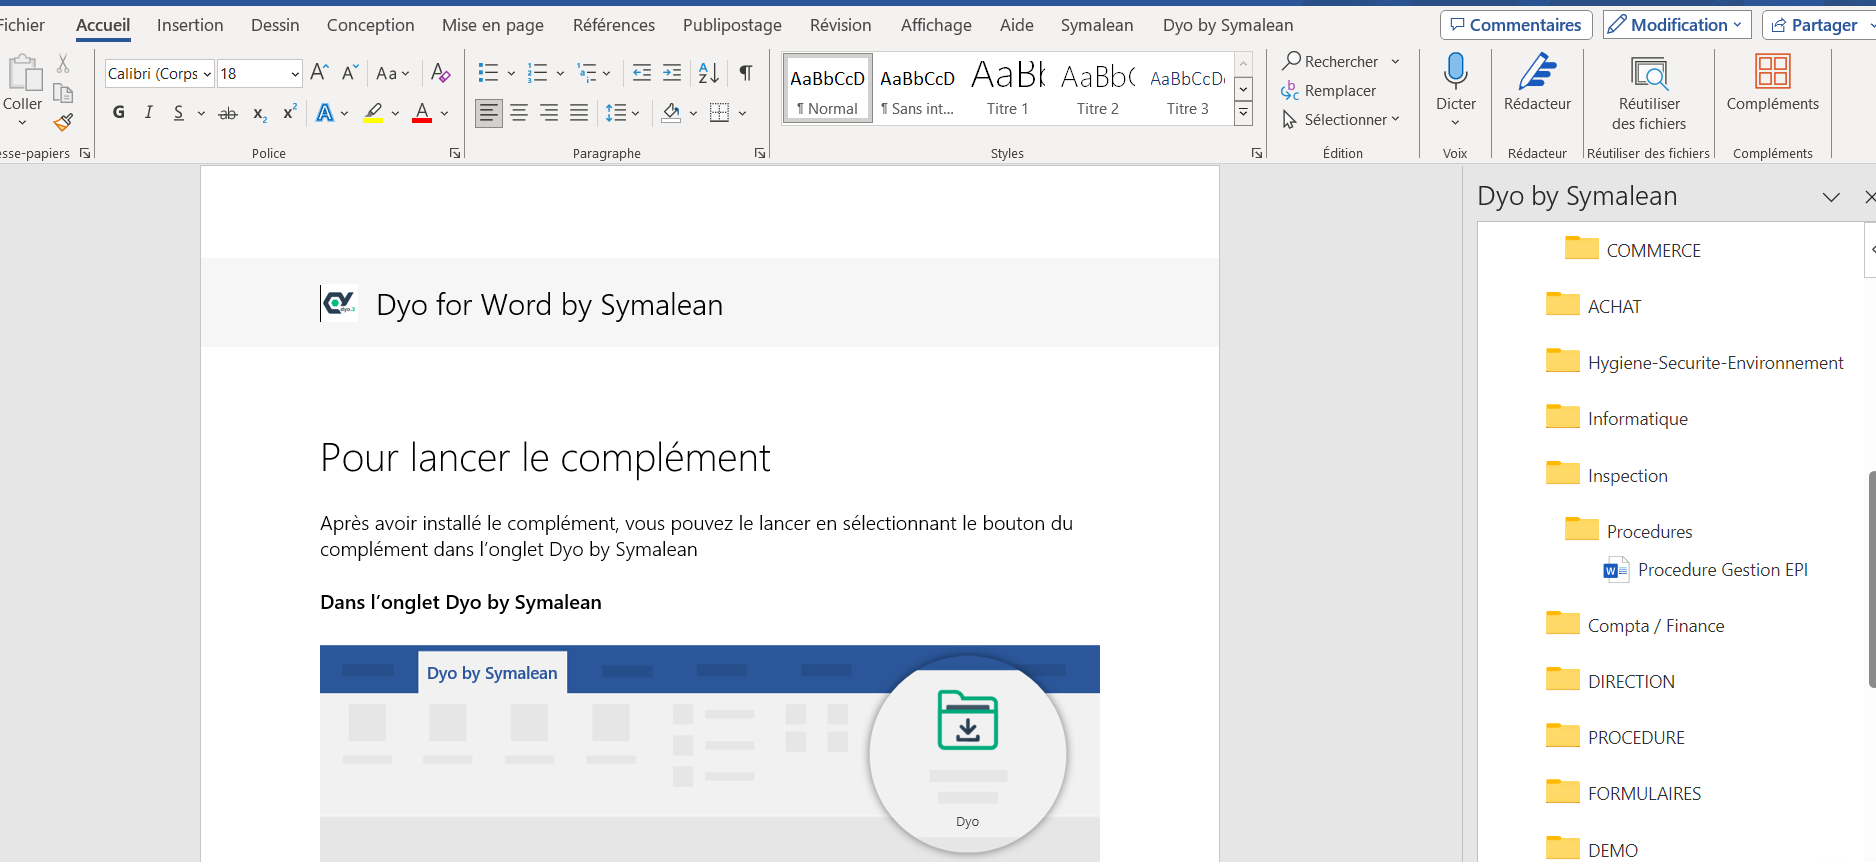The height and width of the screenshot is (862, 1876).
Task: Open the Modification mode dropdown
Action: click(1677, 25)
